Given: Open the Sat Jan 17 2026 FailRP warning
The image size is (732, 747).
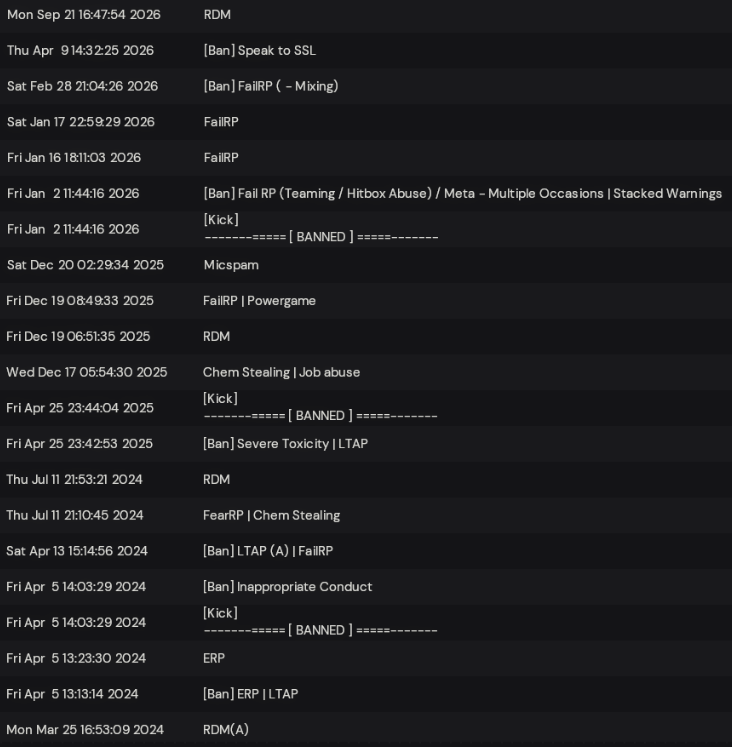Looking at the screenshot, I should pyautogui.click(x=366, y=122).
